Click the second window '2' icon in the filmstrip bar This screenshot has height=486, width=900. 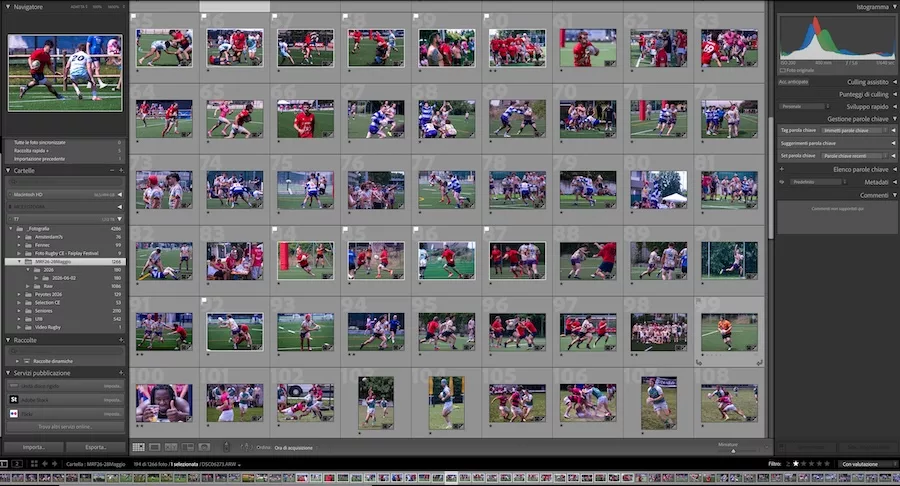click(x=17, y=464)
